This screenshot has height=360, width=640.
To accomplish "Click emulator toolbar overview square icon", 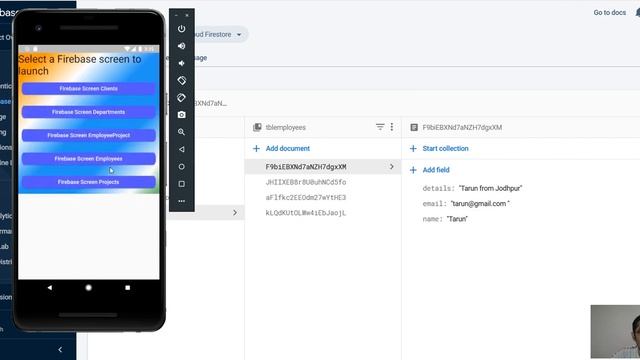I will (x=182, y=184).
